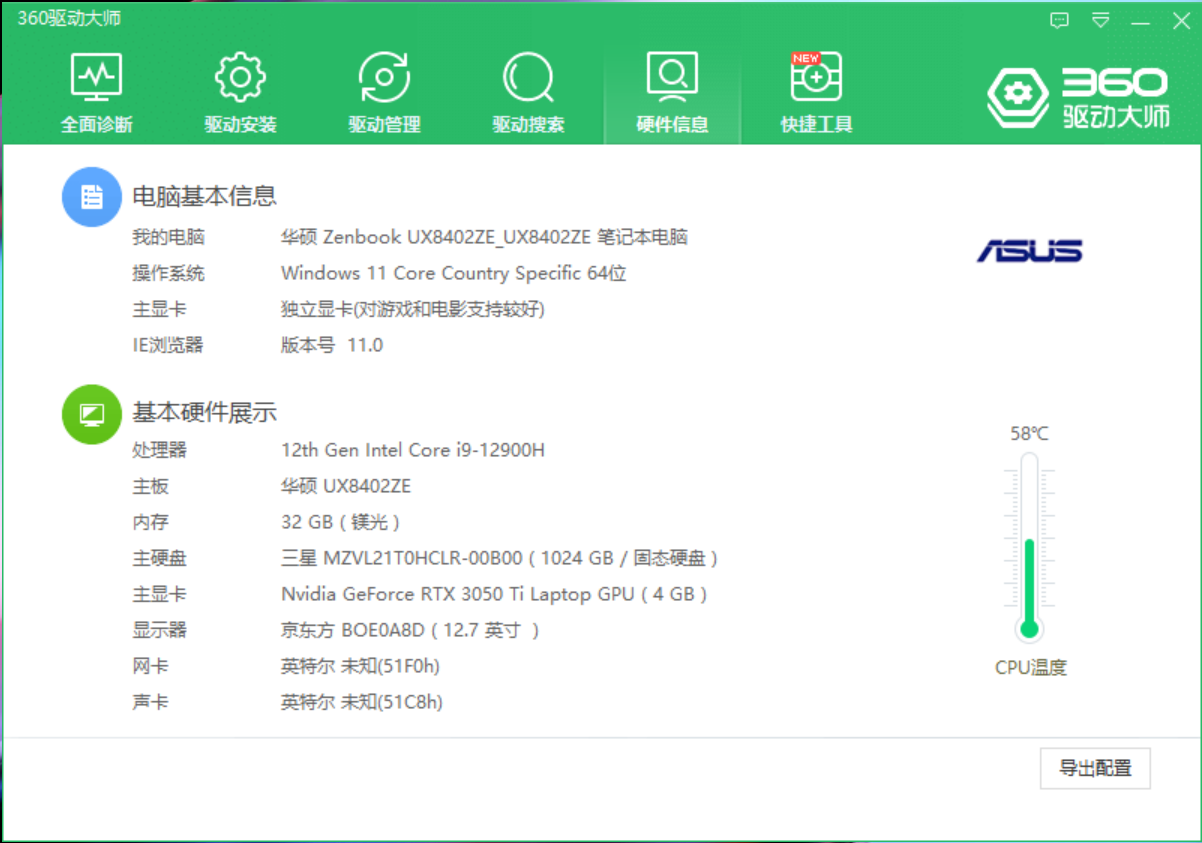Click the 主硬盘 label
The width and height of the screenshot is (1202, 843).
[159, 558]
